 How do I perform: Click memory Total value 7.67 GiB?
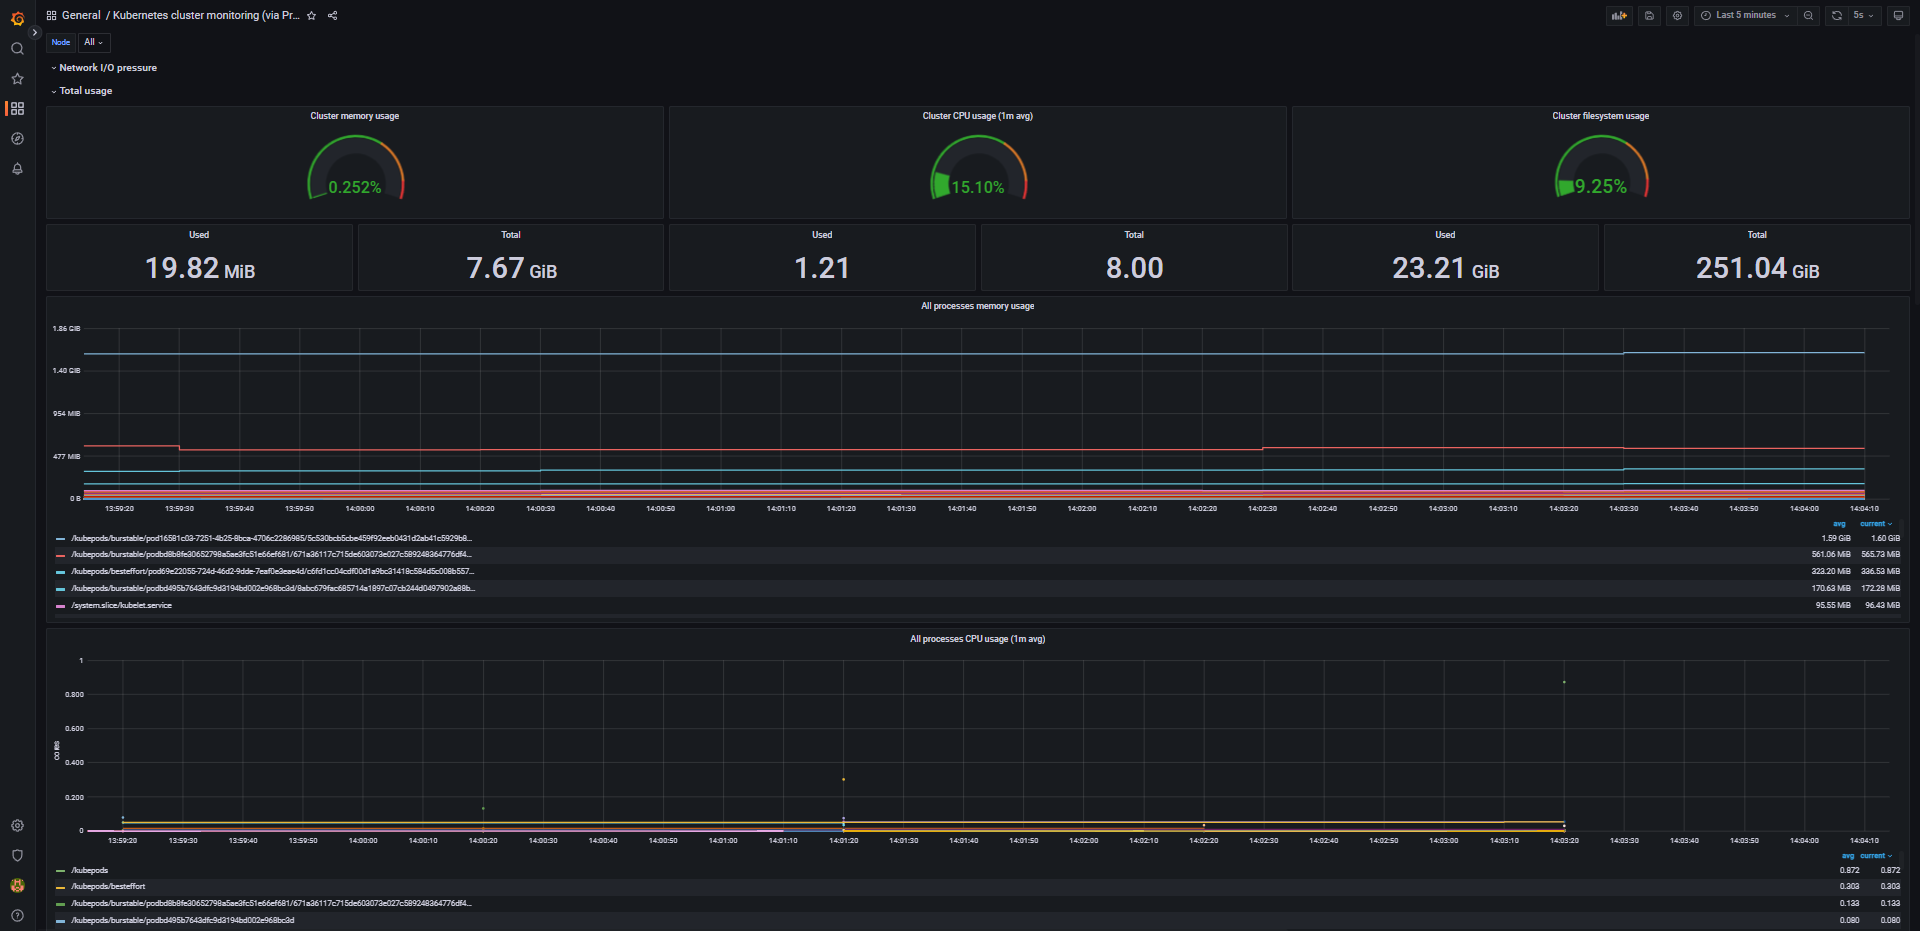[x=511, y=268]
